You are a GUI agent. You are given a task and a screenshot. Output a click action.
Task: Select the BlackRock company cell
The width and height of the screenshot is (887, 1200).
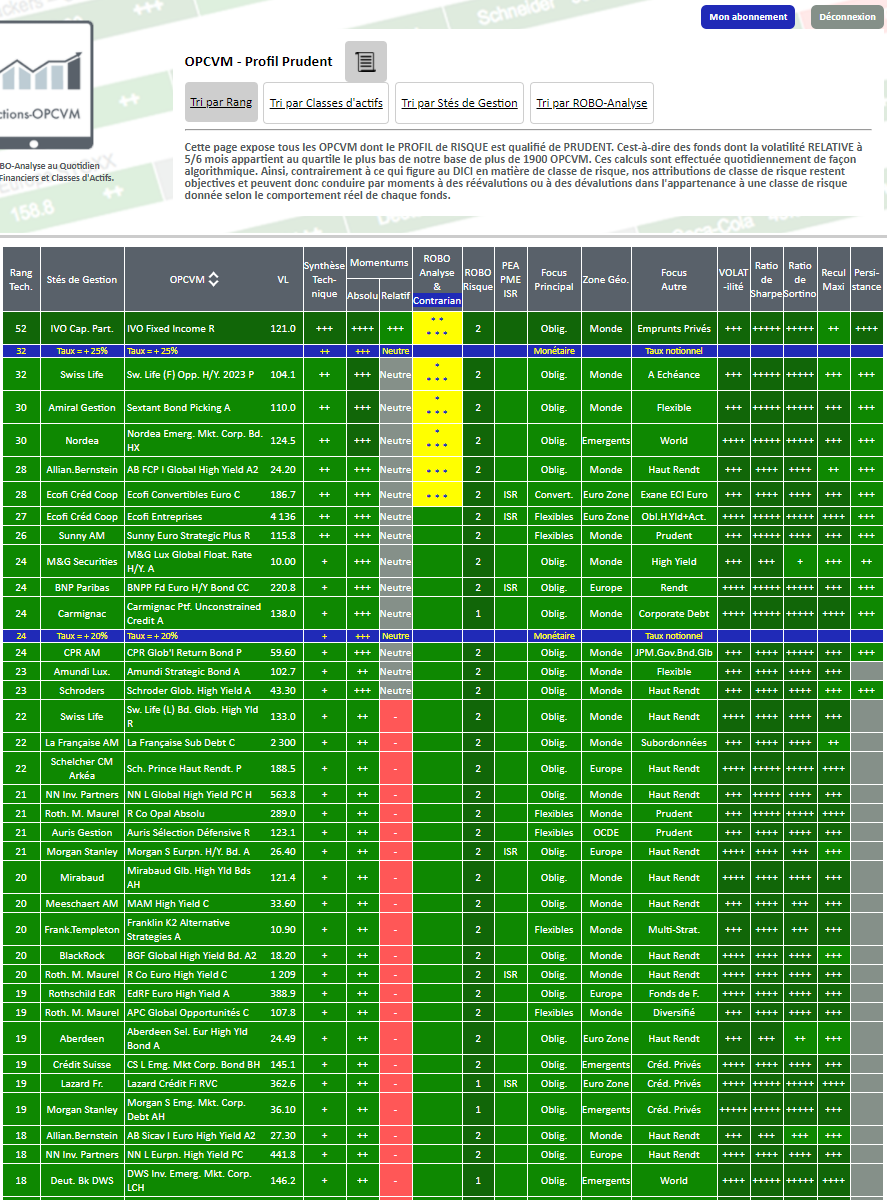tap(82, 956)
